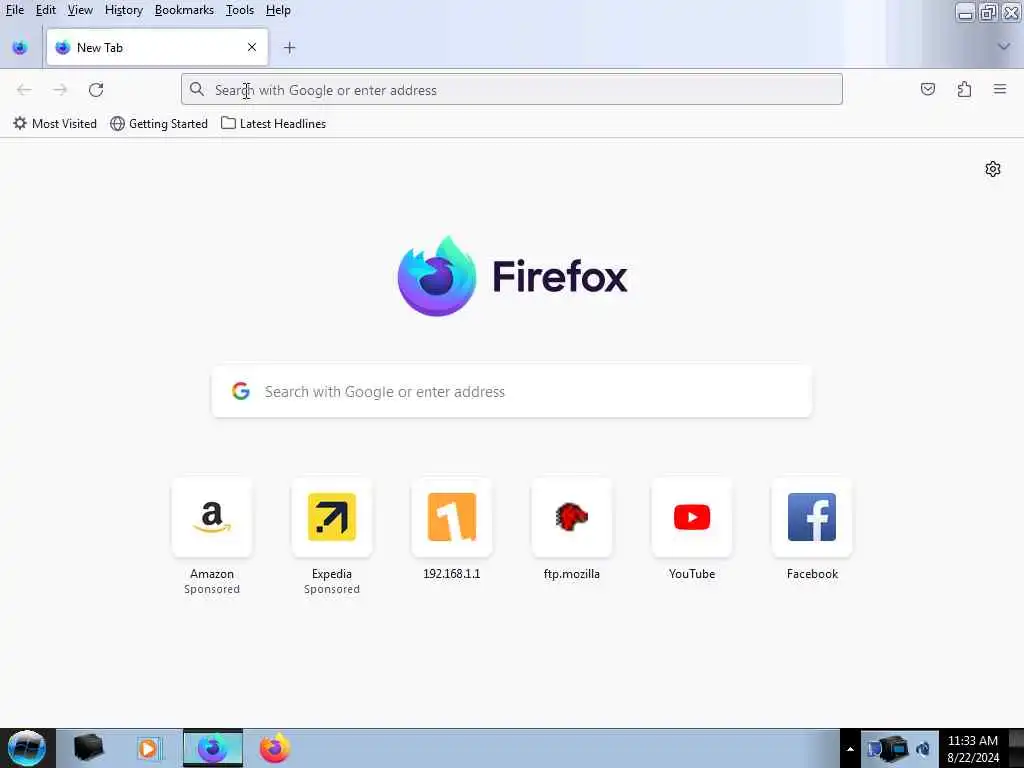Click the 'Sponsored' text under Expedia
This screenshot has height=768, width=1024.
[x=332, y=589]
